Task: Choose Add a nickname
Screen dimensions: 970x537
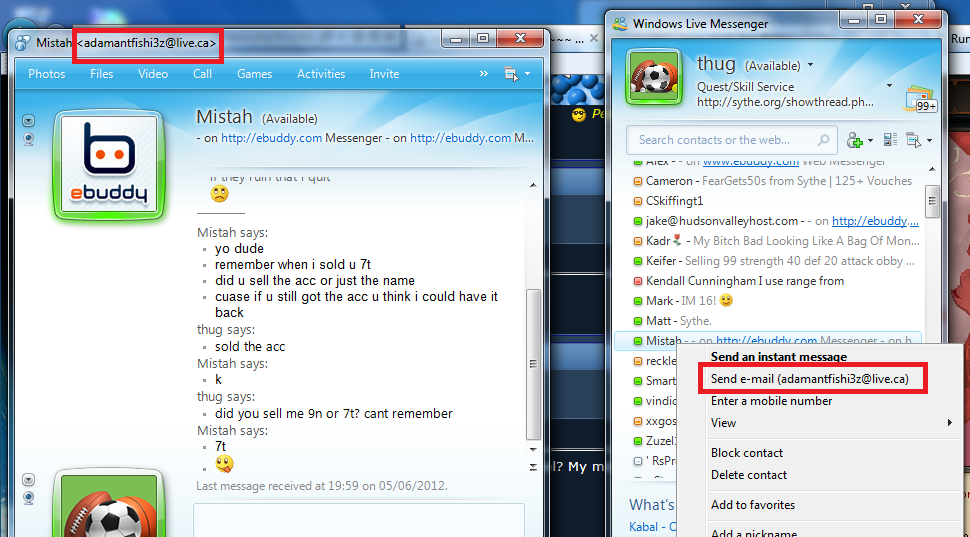Action: 753,532
